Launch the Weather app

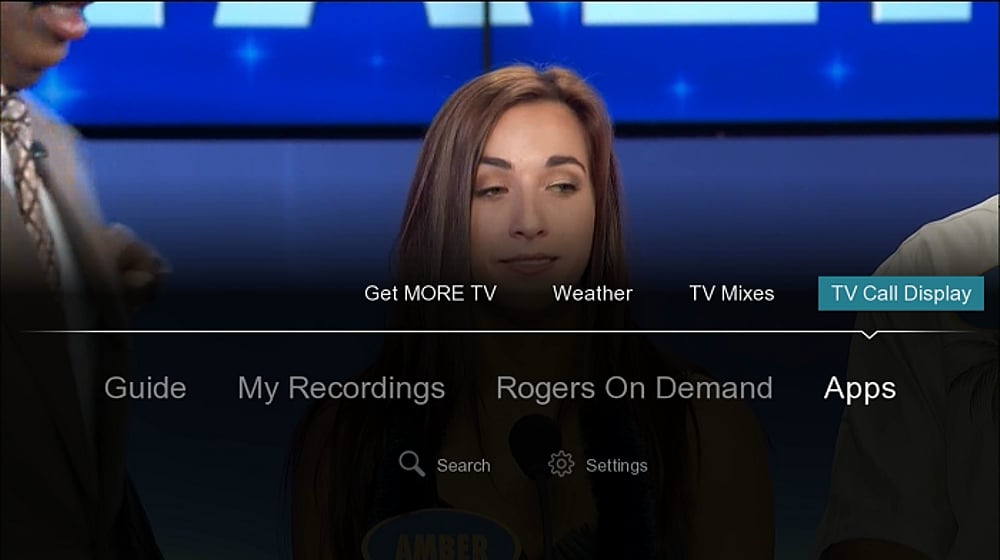[592, 293]
